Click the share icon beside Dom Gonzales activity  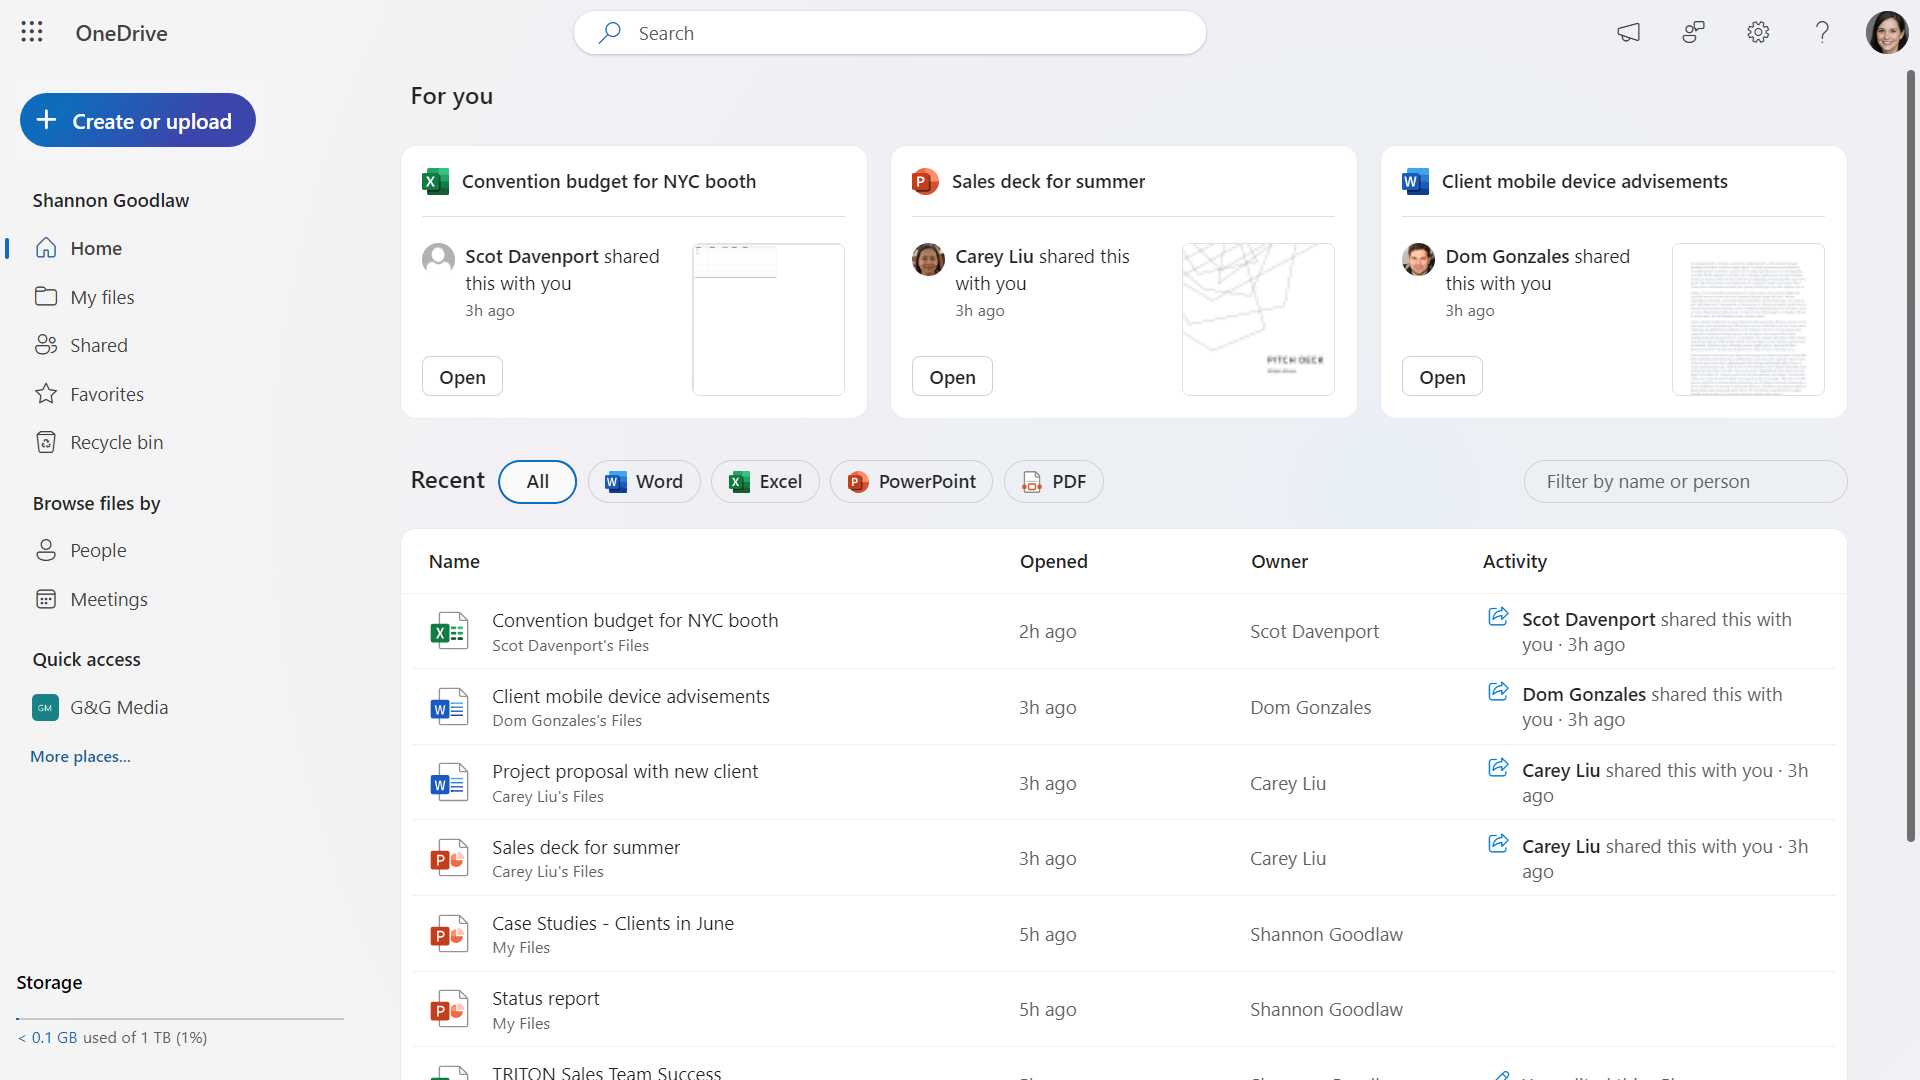click(x=1497, y=691)
